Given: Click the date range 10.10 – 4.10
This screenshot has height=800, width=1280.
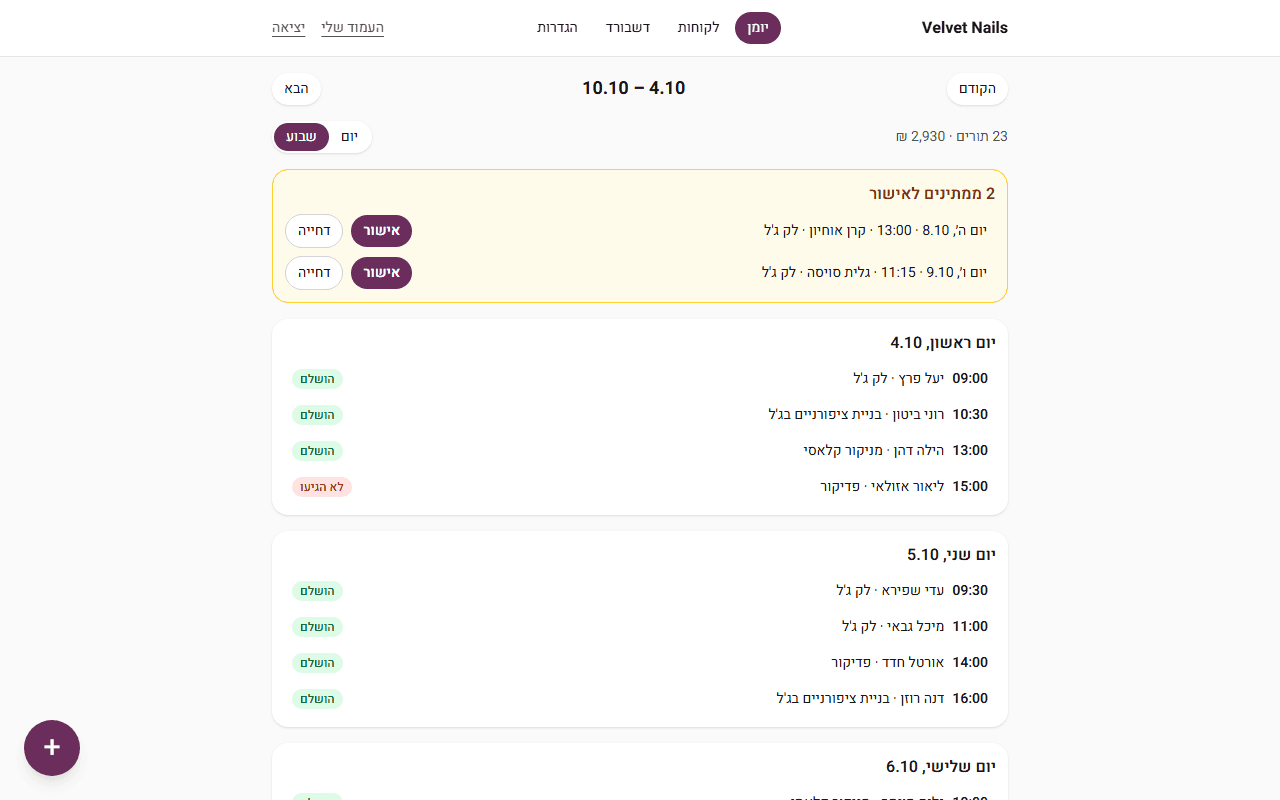Looking at the screenshot, I should point(634,89).
